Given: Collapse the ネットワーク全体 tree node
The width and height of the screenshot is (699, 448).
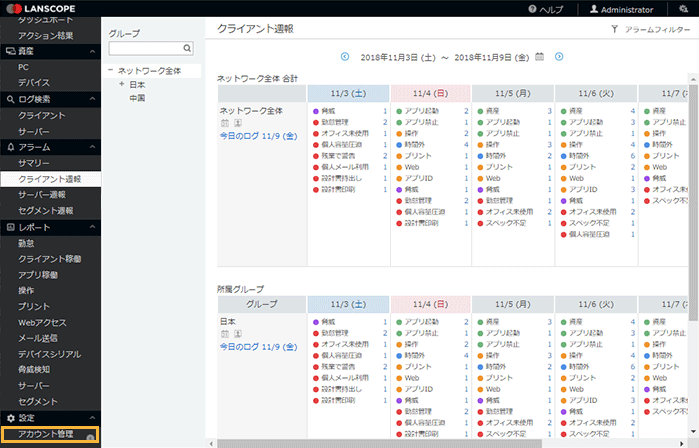Looking at the screenshot, I should coord(111,71).
